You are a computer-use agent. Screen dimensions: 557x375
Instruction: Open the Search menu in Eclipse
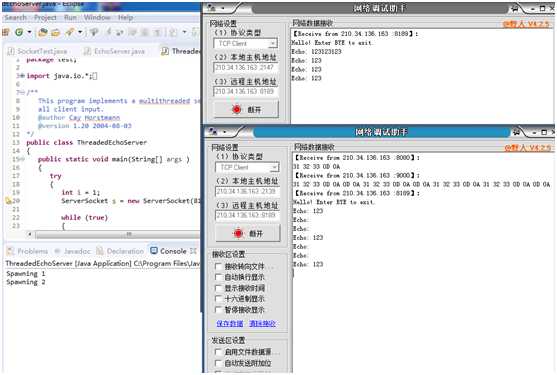coord(16,18)
